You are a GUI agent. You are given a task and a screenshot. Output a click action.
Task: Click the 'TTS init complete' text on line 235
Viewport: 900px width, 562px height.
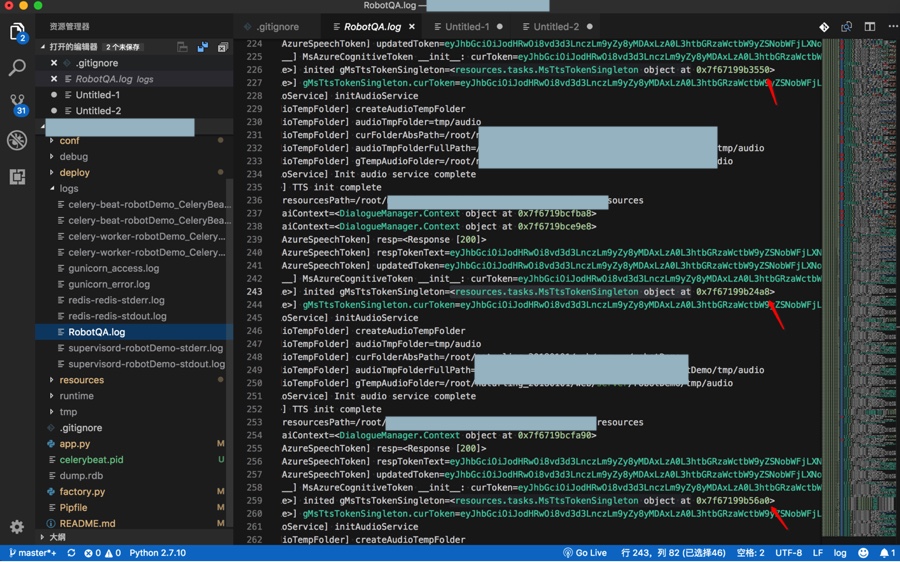tap(336, 187)
